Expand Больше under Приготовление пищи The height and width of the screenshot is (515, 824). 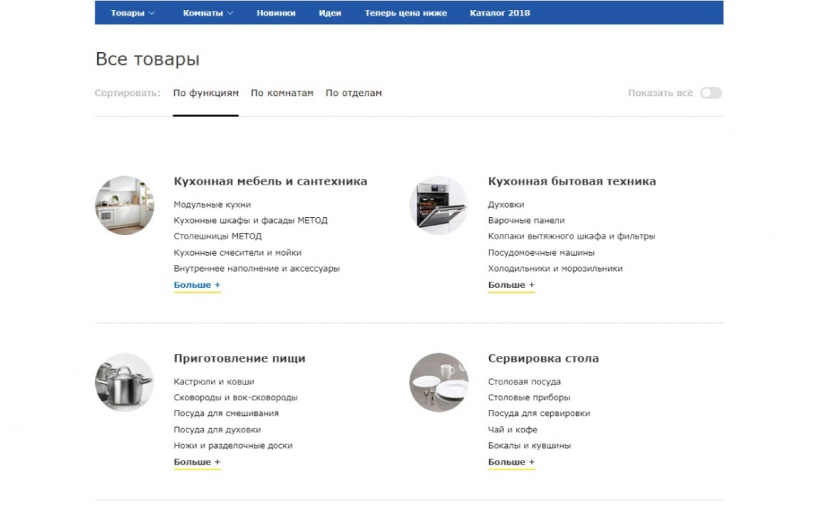click(x=197, y=462)
